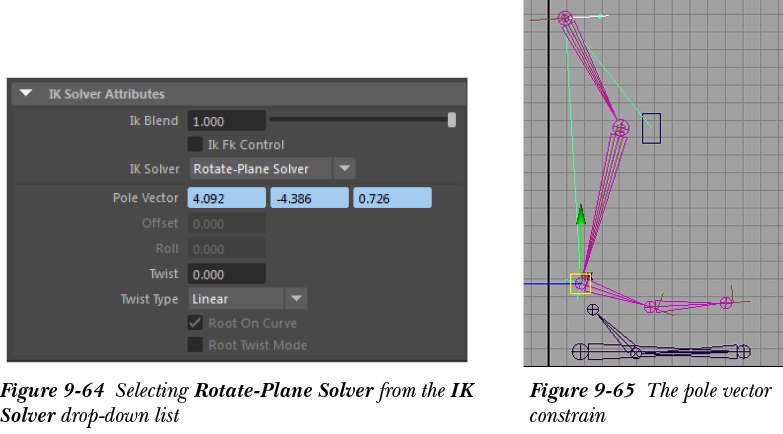Screen dimensions: 783x434
Task: Open the Twist Type Linear dropdown
Action: click(x=247, y=299)
